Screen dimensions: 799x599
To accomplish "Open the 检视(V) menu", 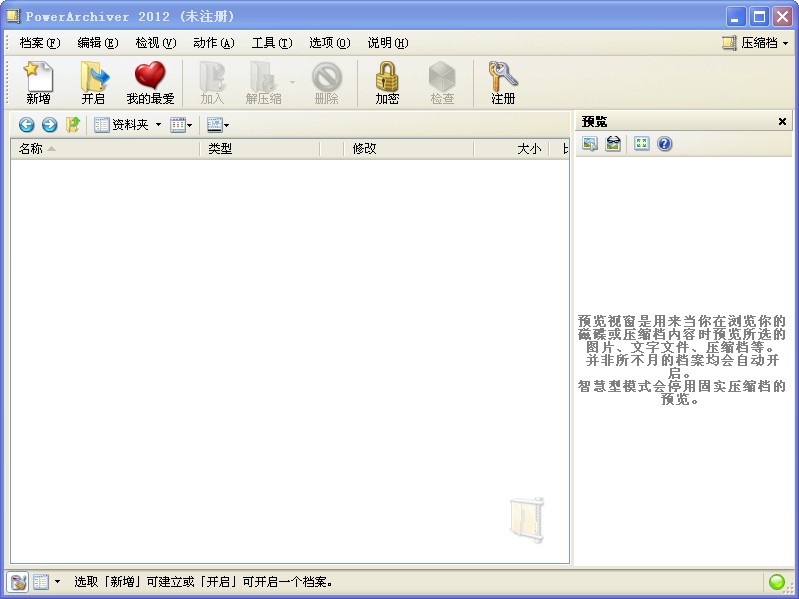I will [x=156, y=43].
